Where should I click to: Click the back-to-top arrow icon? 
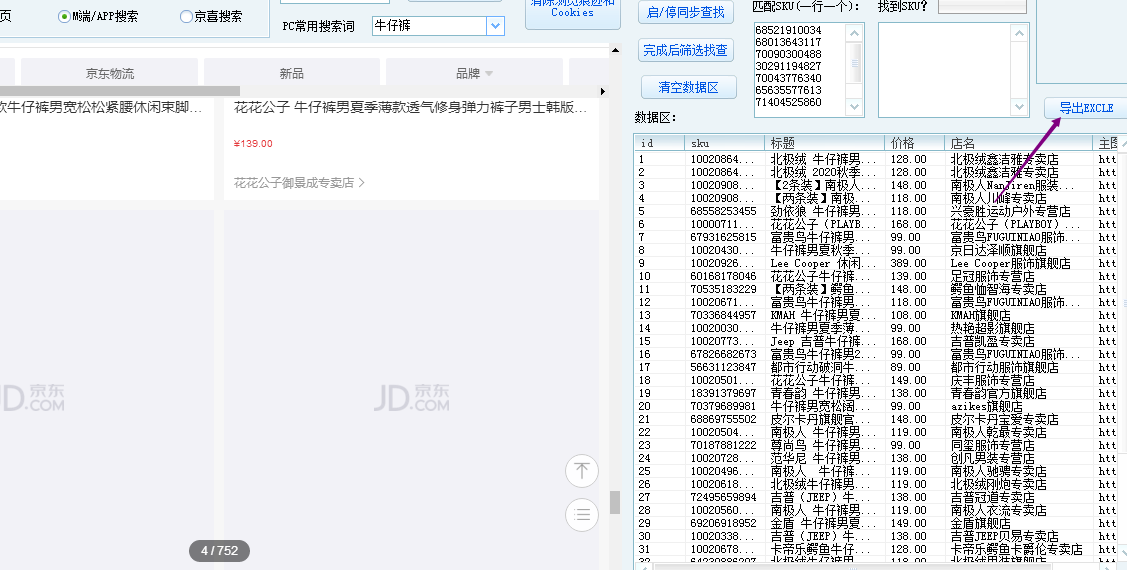[x=581, y=472]
